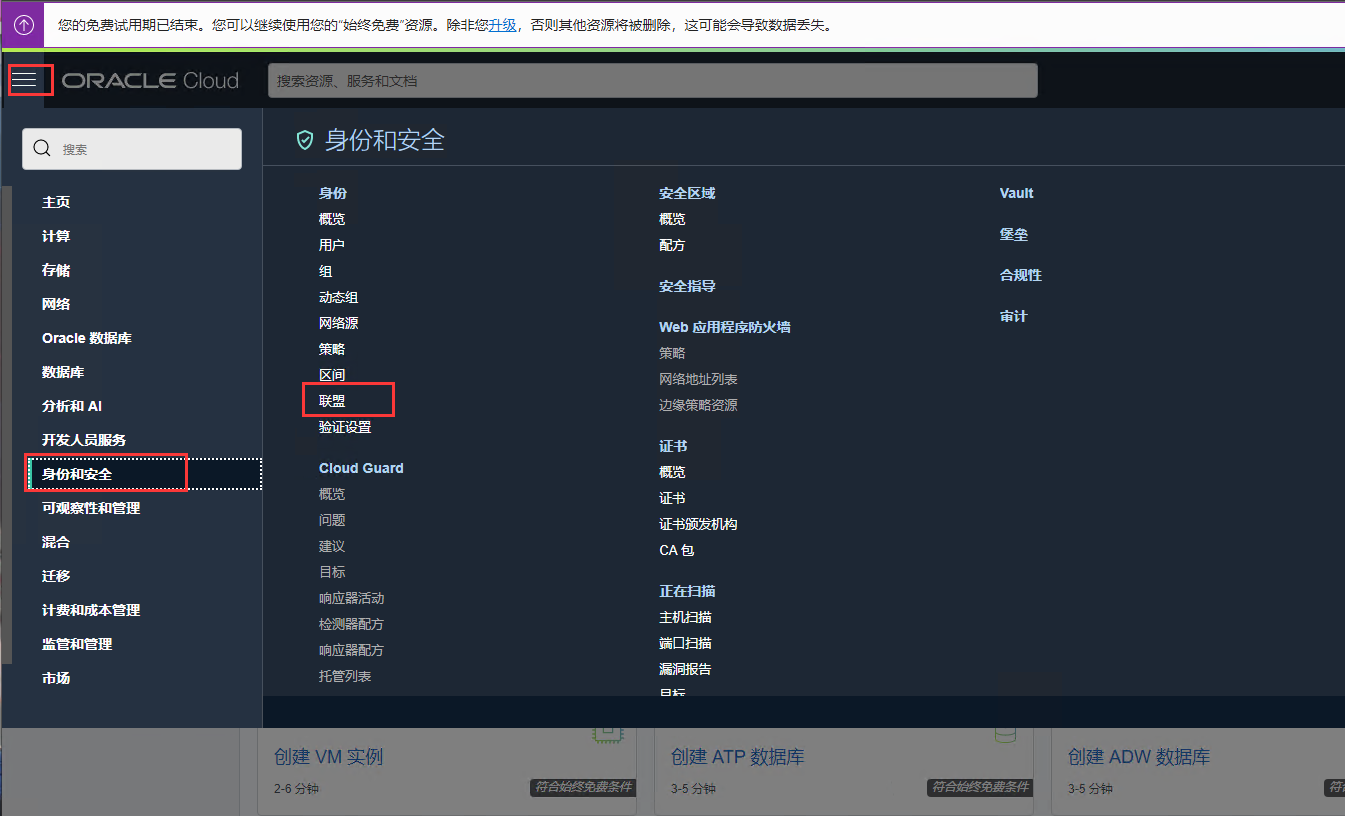Click the Oracle Cloud logo

click(151, 81)
